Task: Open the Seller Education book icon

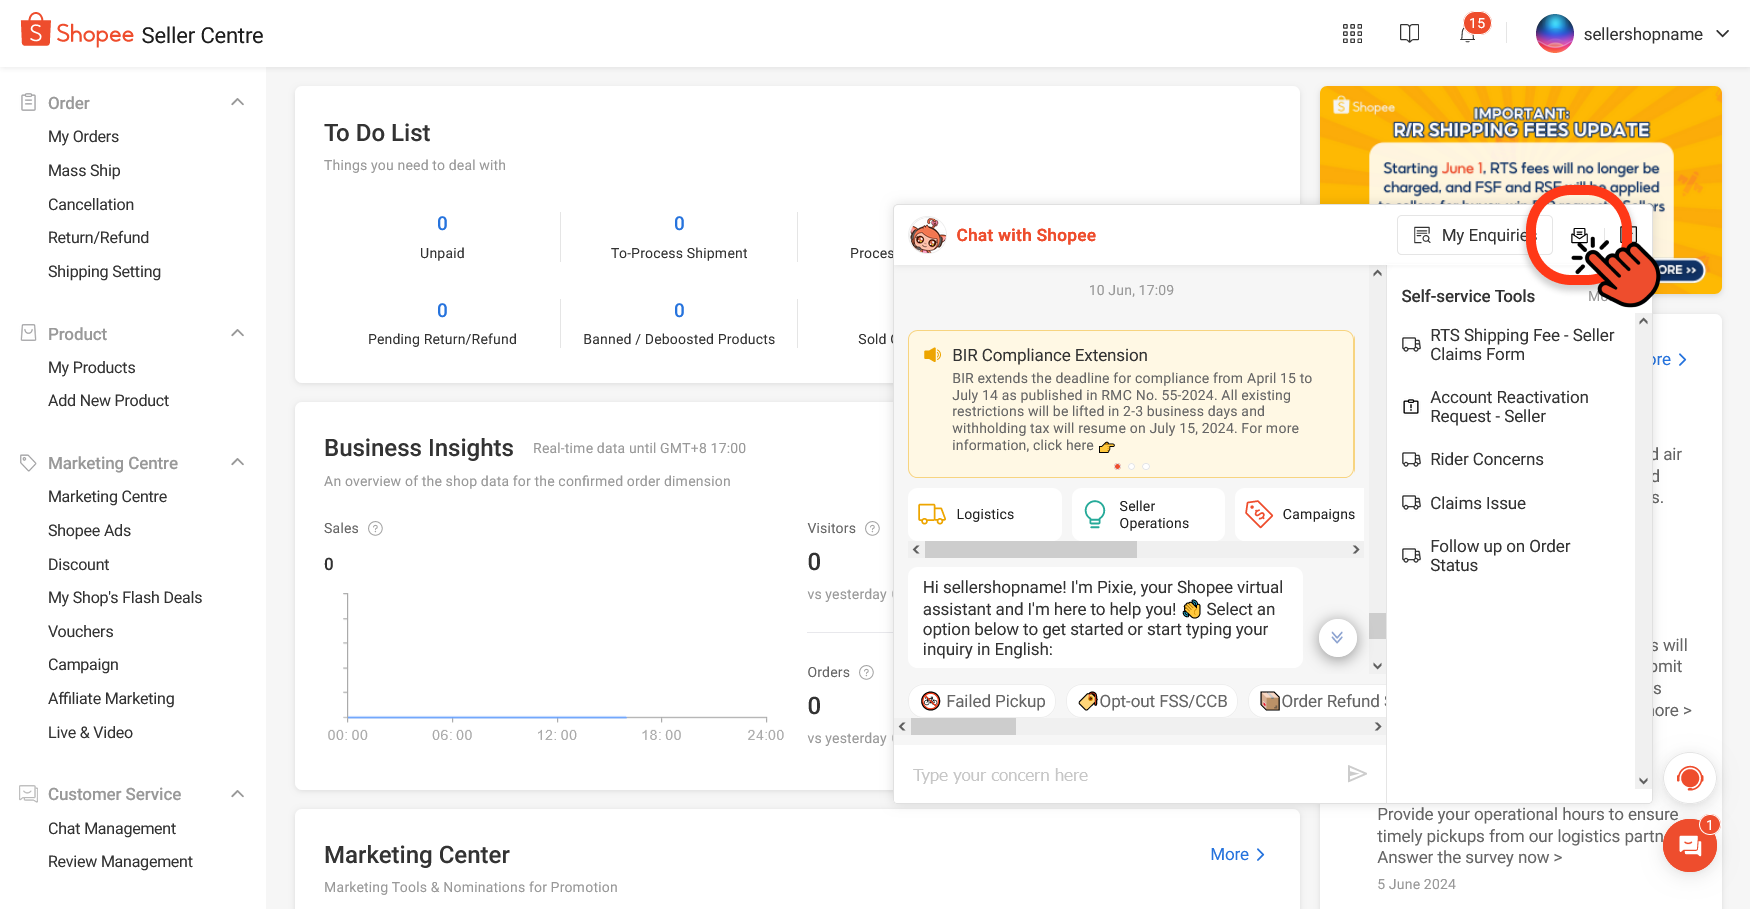Action: pyautogui.click(x=1409, y=34)
